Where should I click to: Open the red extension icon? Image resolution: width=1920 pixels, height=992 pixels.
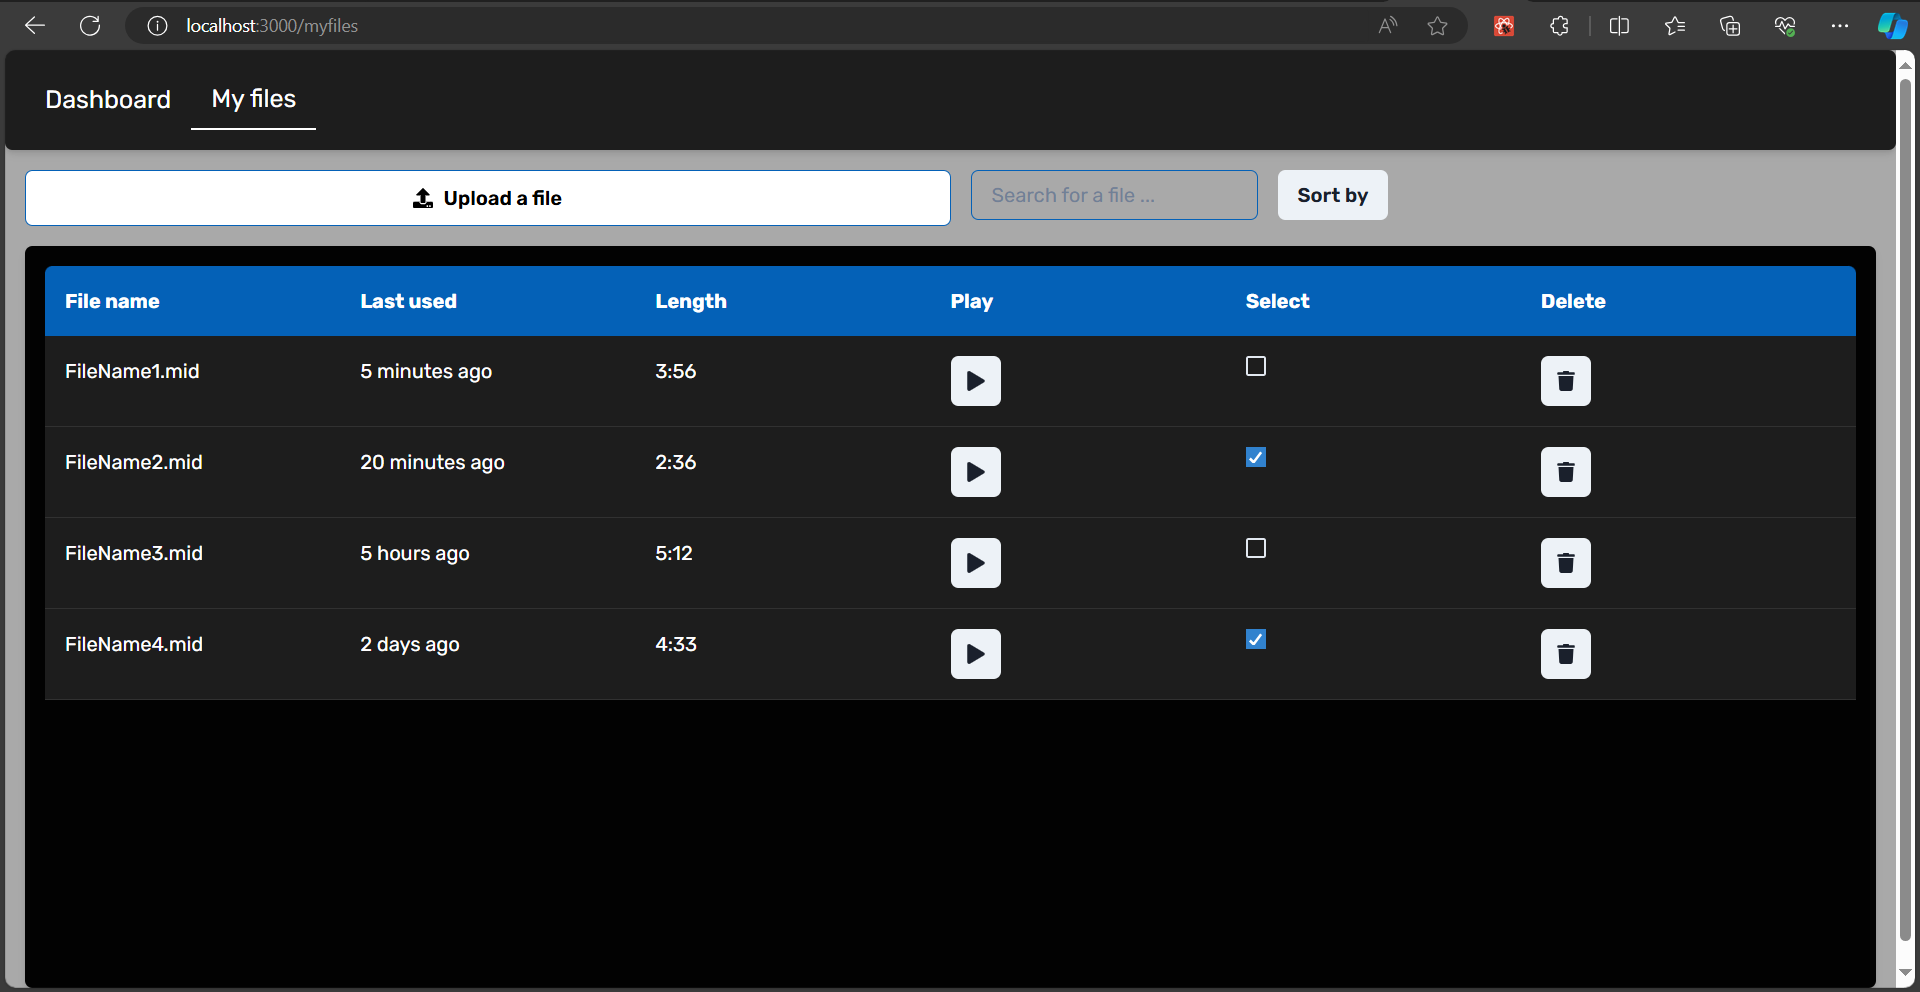1504,26
